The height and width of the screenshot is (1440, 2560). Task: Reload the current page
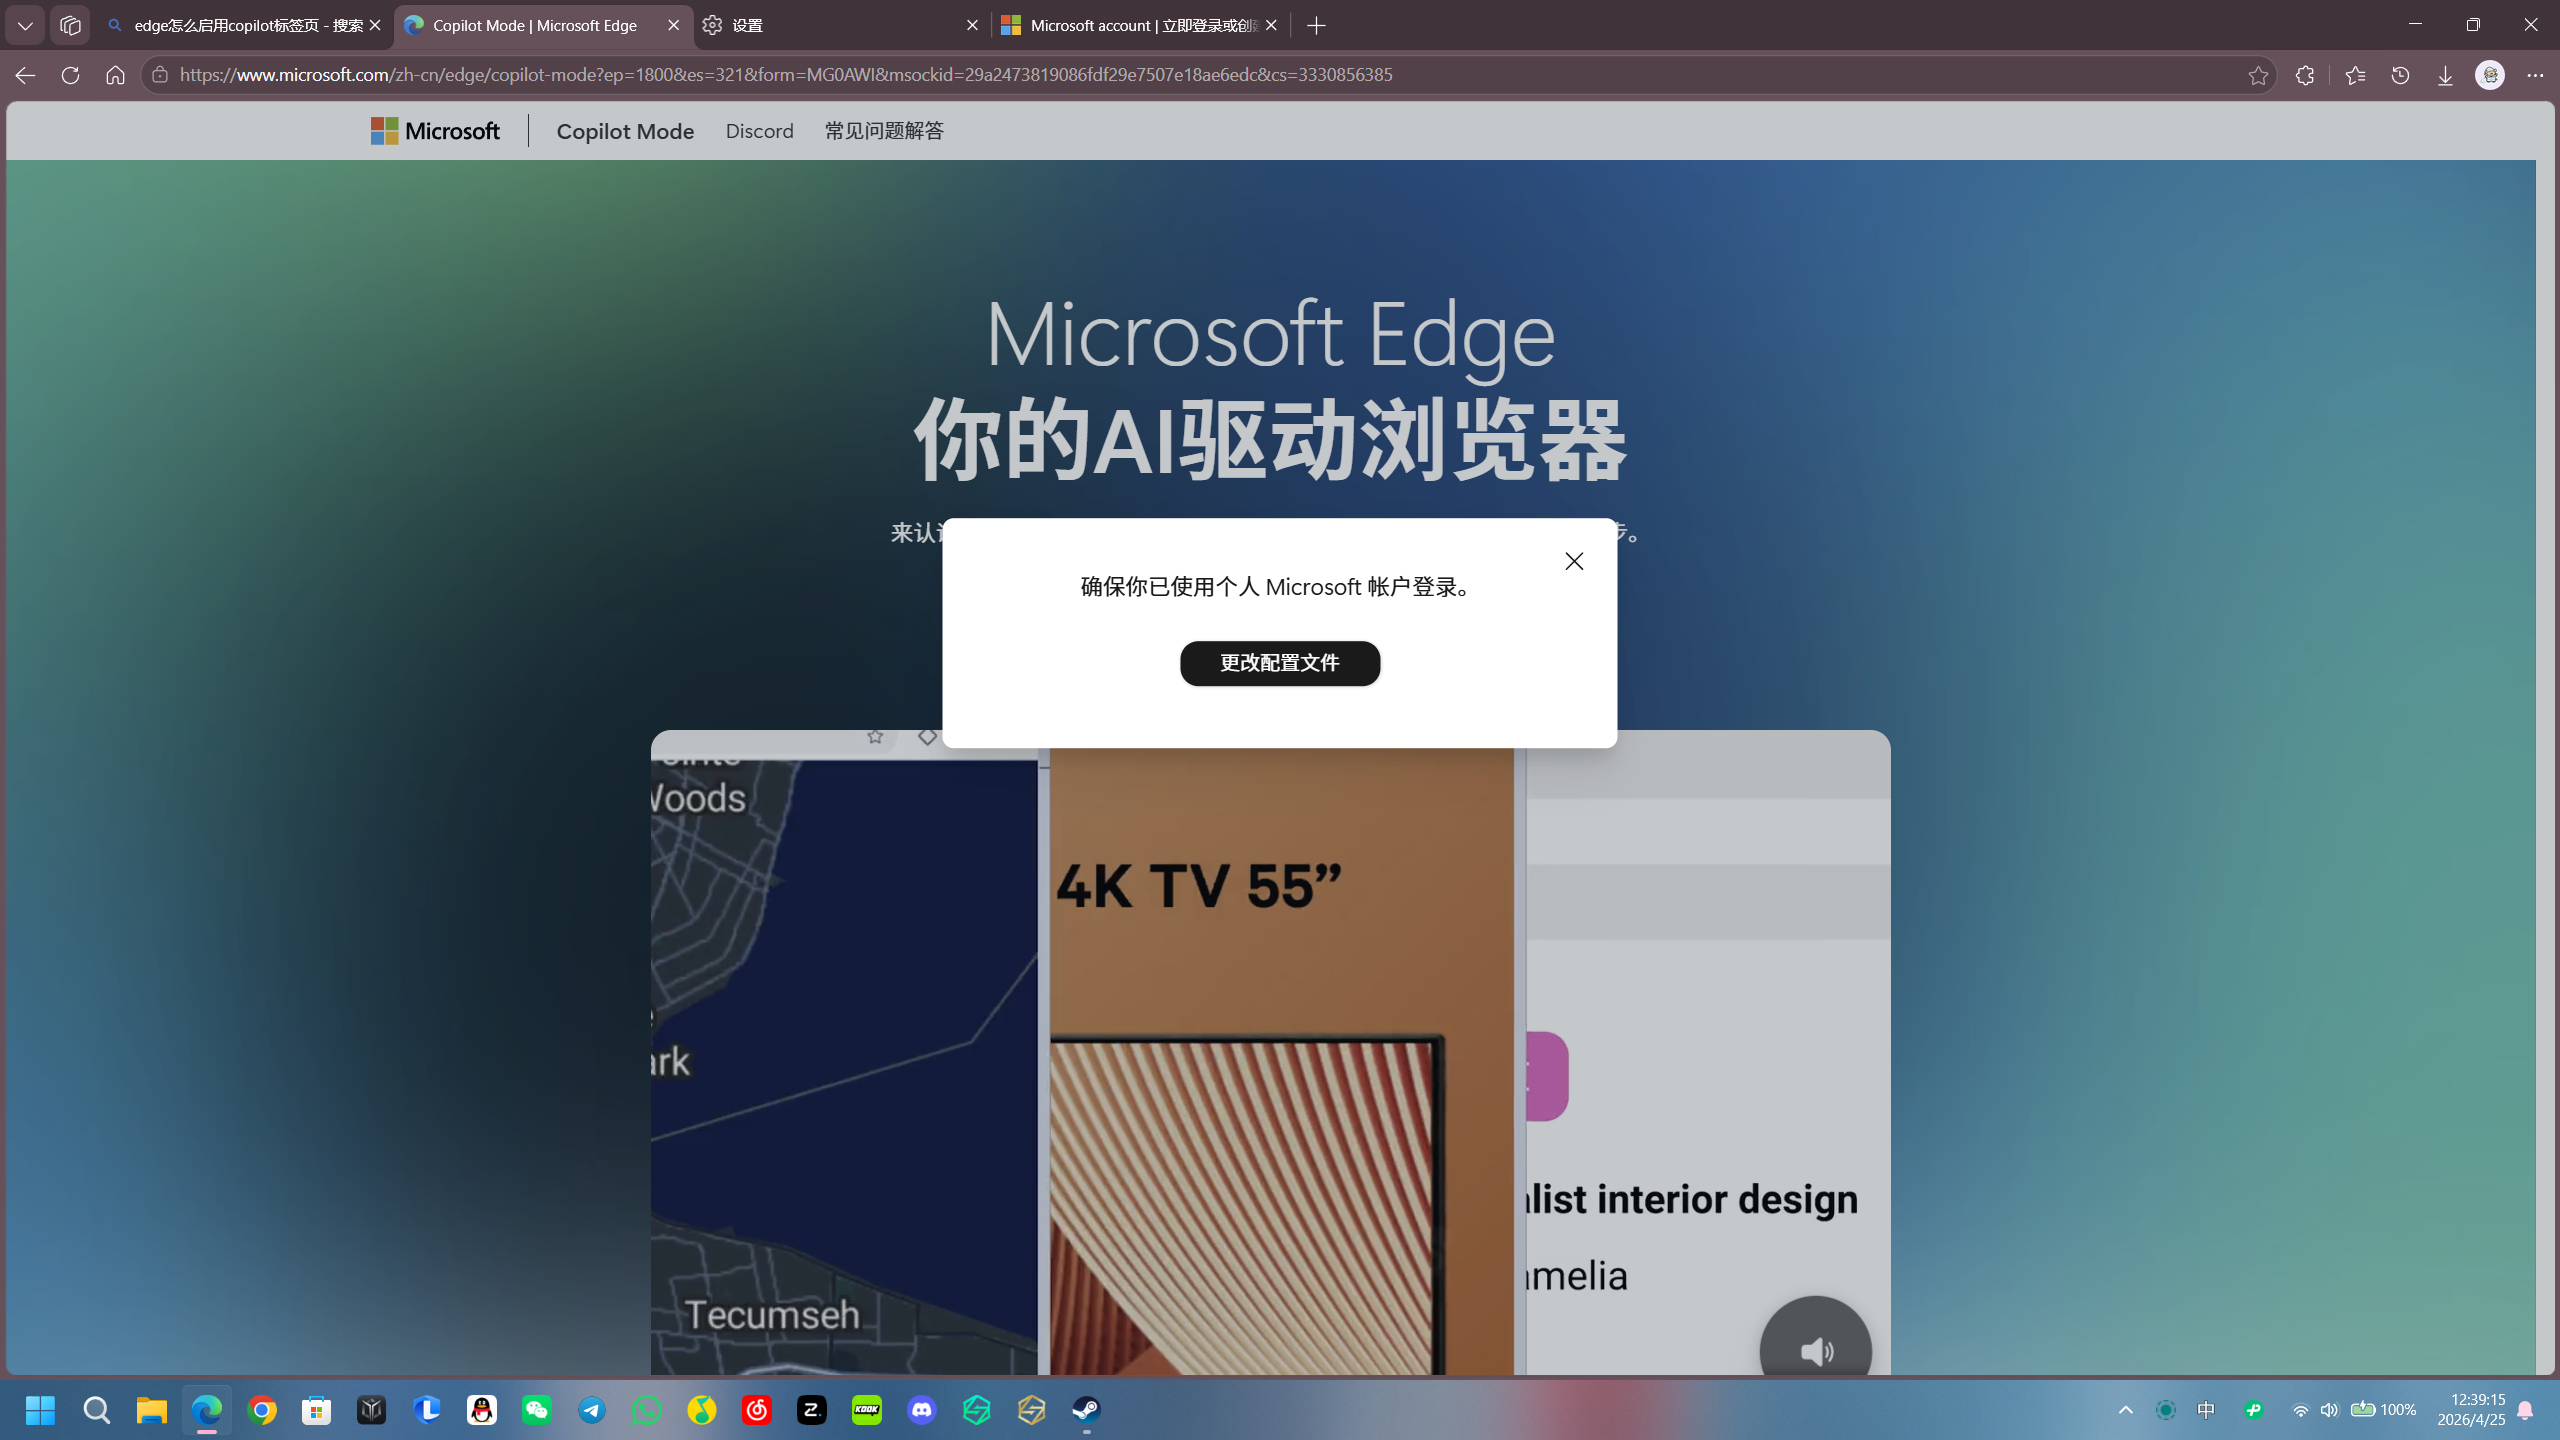pyautogui.click(x=70, y=75)
